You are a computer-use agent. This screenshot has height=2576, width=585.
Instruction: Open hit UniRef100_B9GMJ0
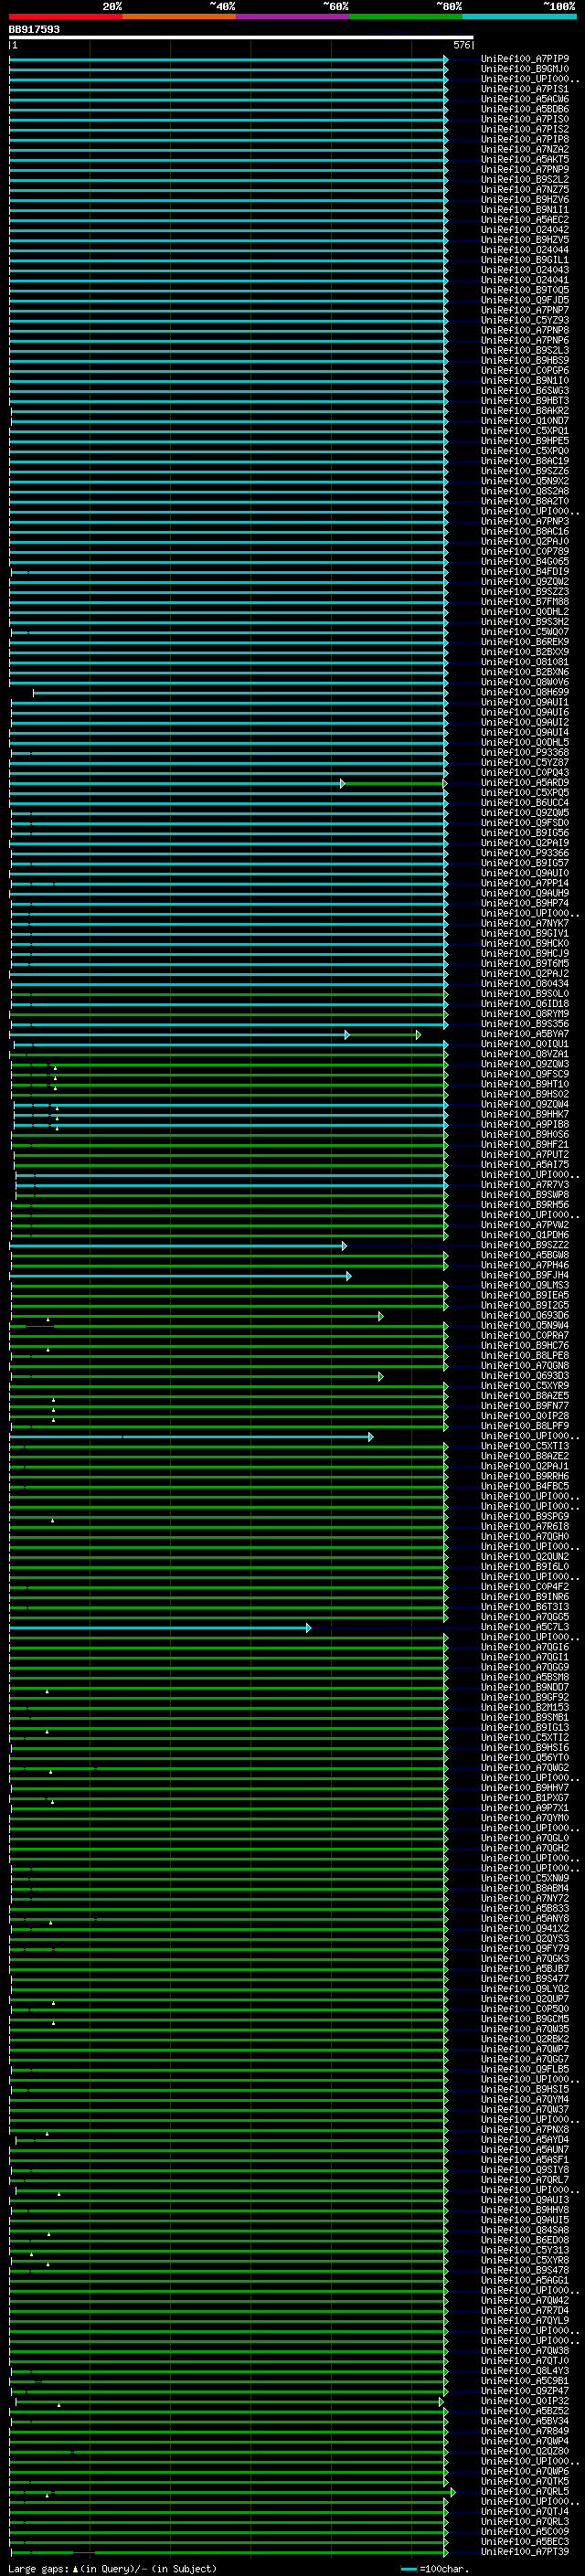tap(525, 69)
